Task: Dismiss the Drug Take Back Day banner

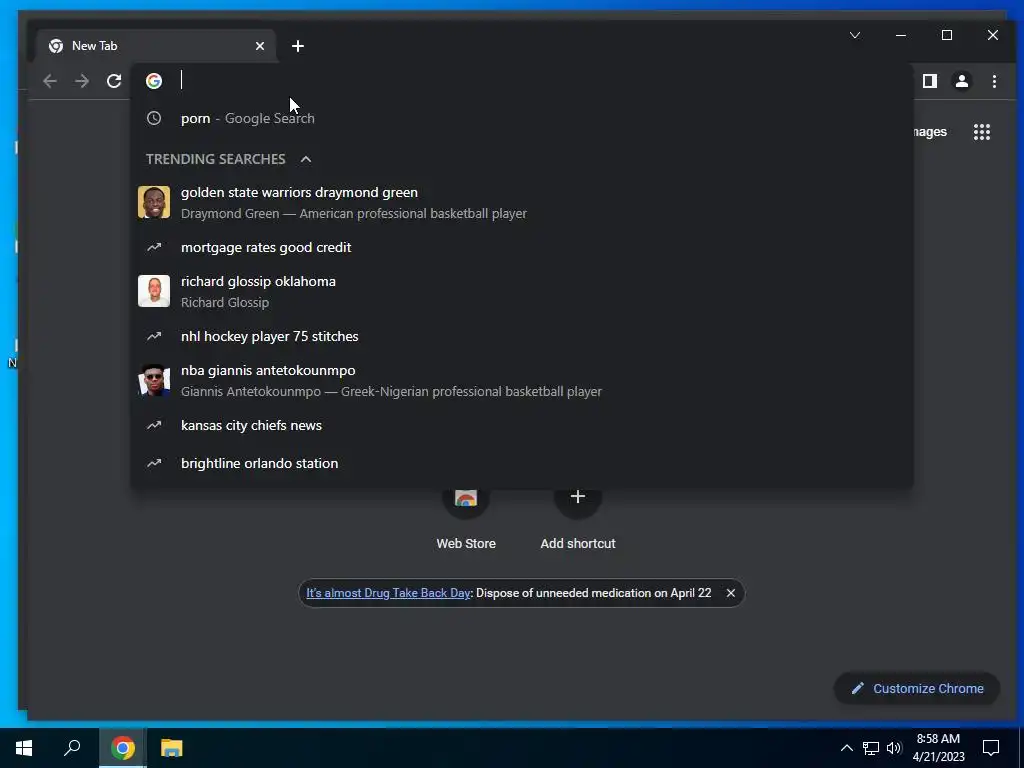Action: 731,593
